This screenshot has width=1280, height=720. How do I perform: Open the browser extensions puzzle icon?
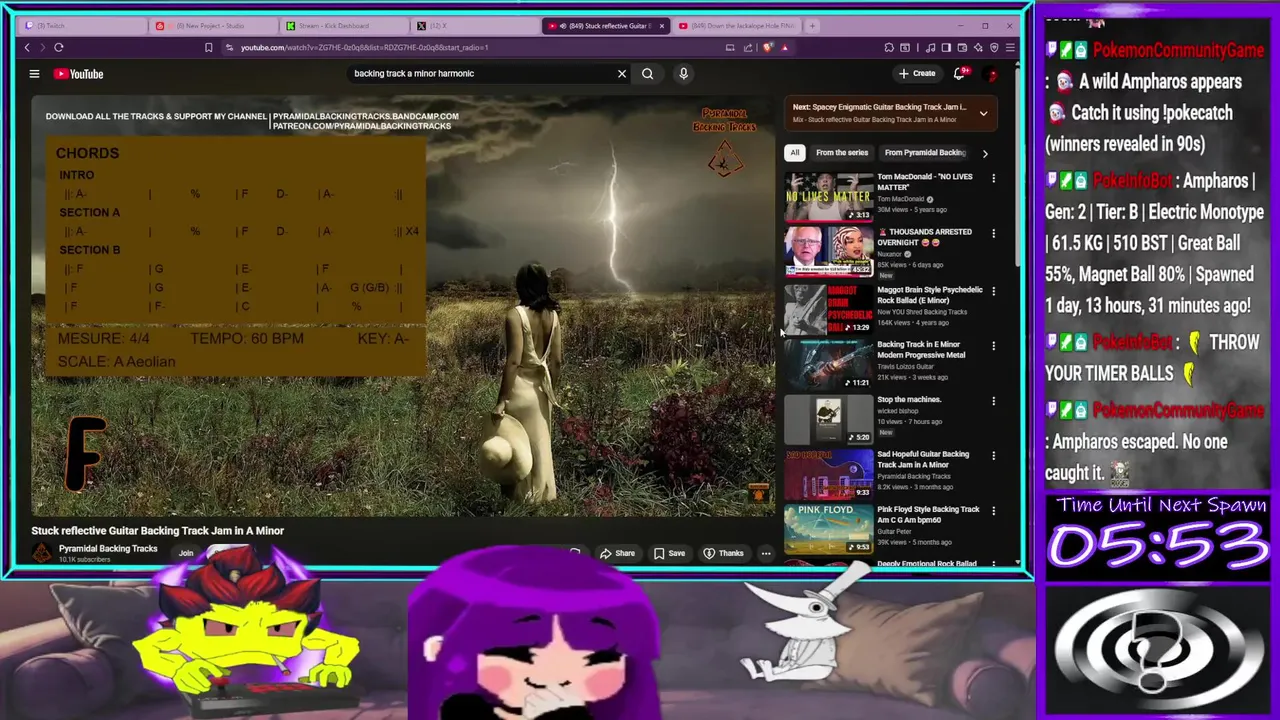point(889,47)
